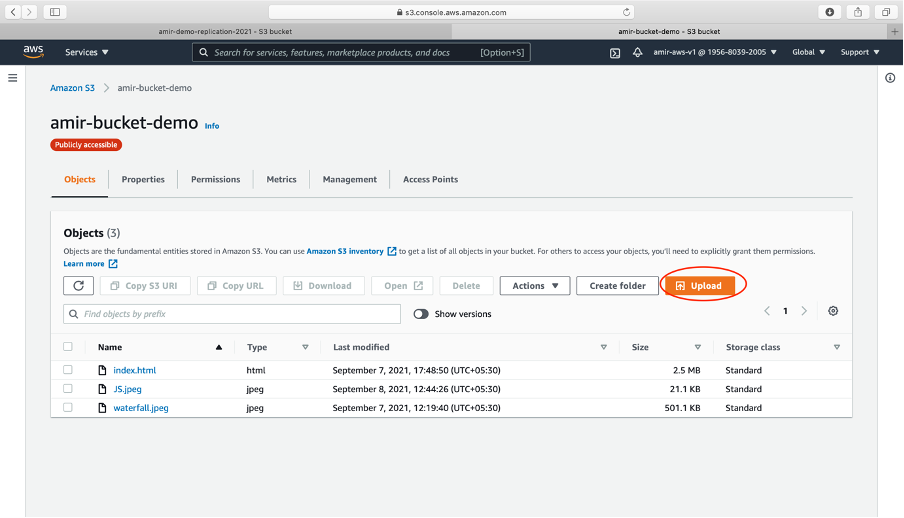
Task: Open the waterfall.jpeg object link
Action: click(x=141, y=408)
